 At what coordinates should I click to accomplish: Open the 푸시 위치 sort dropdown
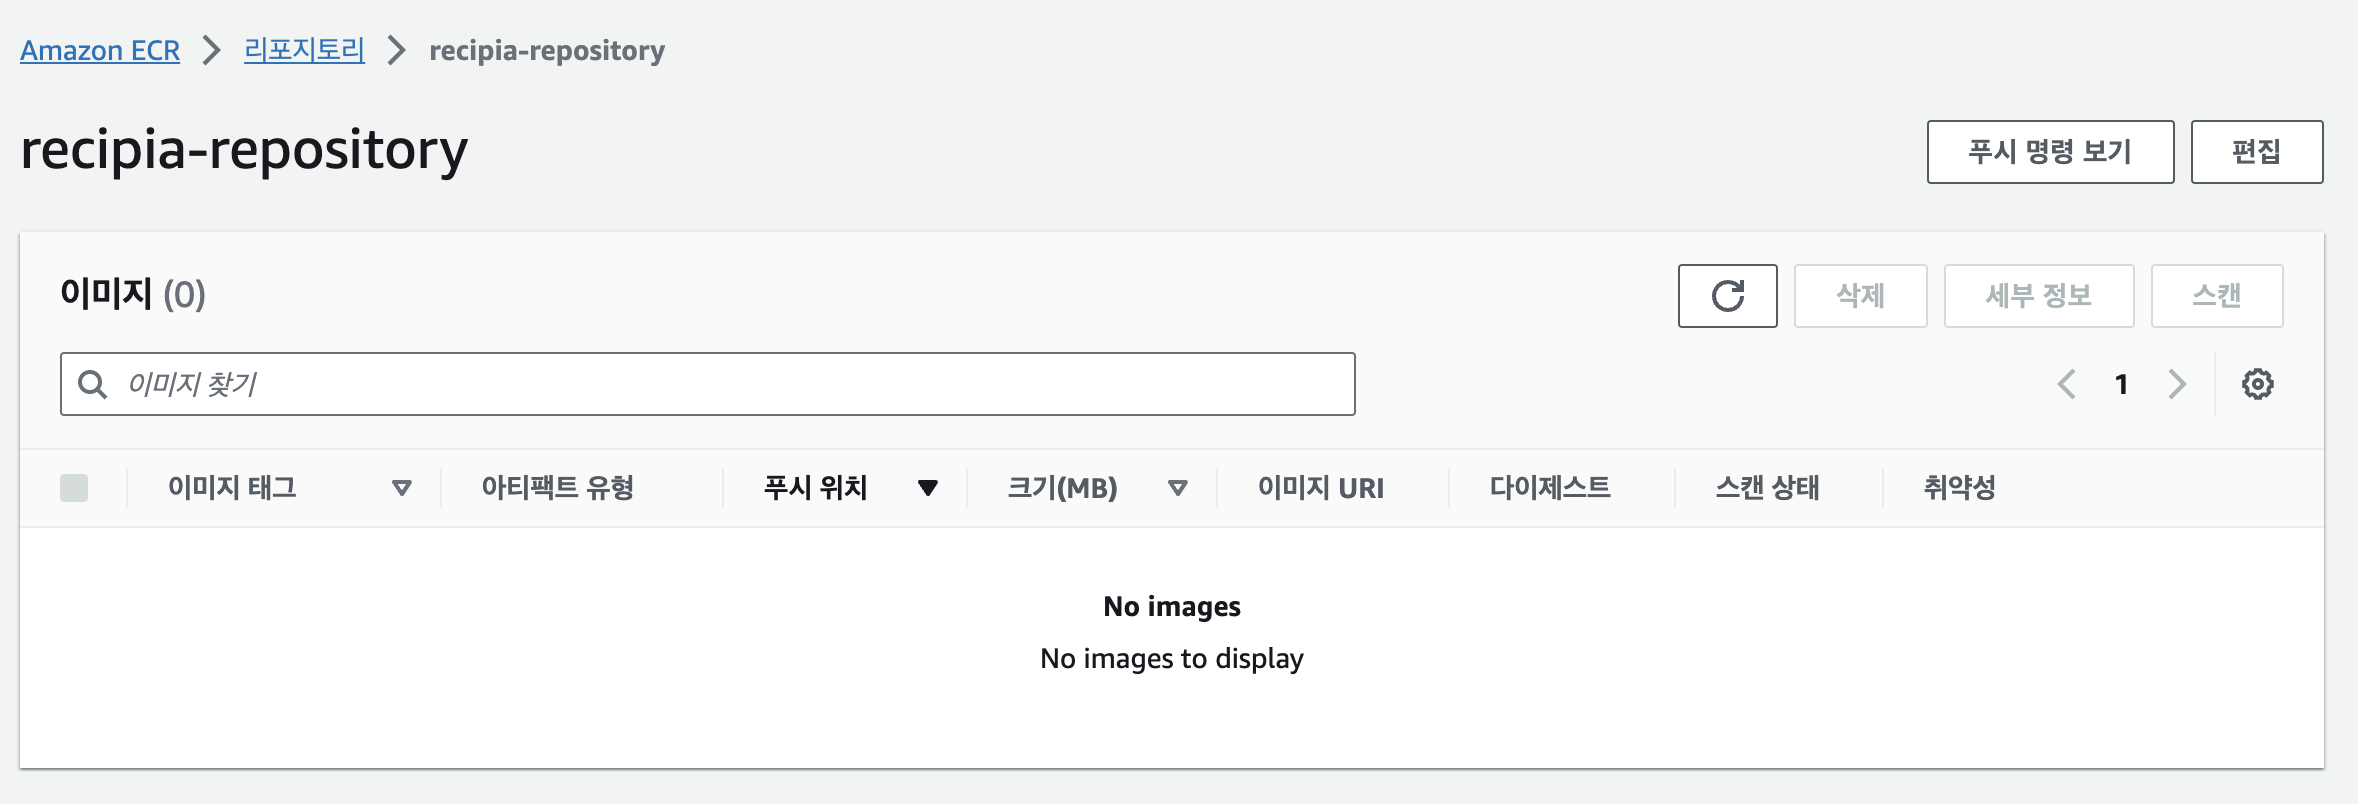(928, 488)
